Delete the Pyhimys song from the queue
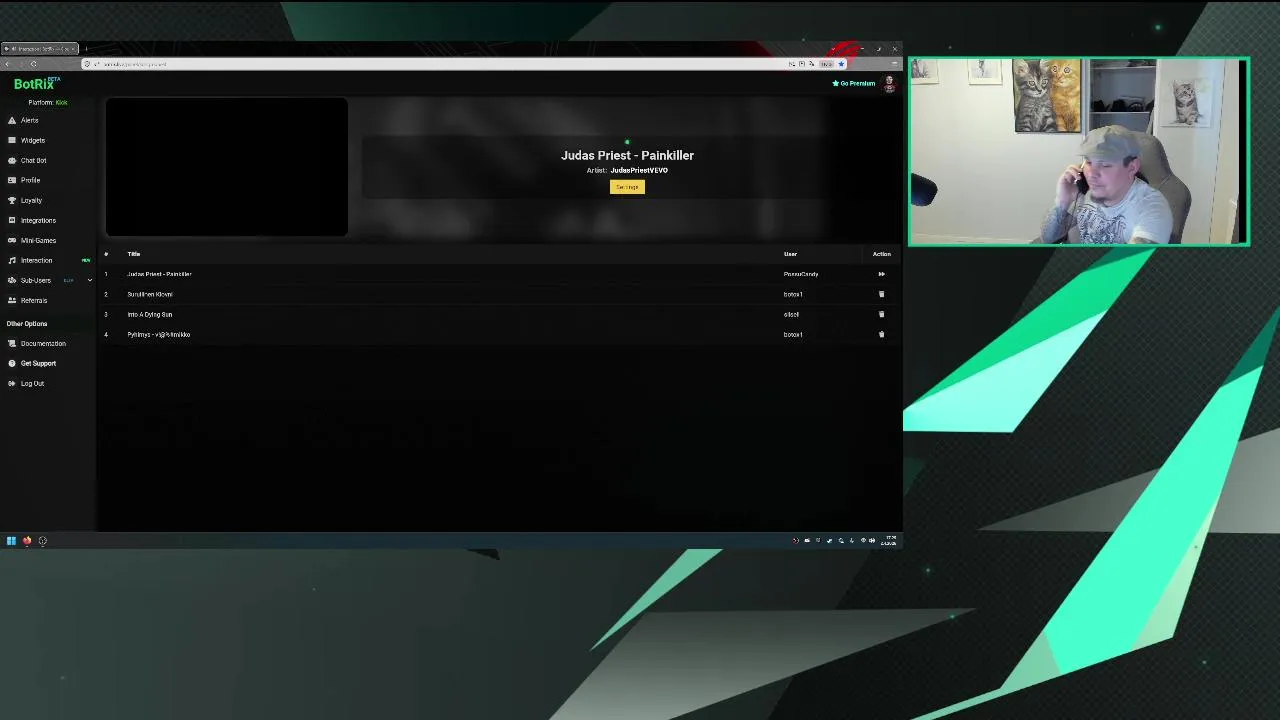 [x=881, y=334]
